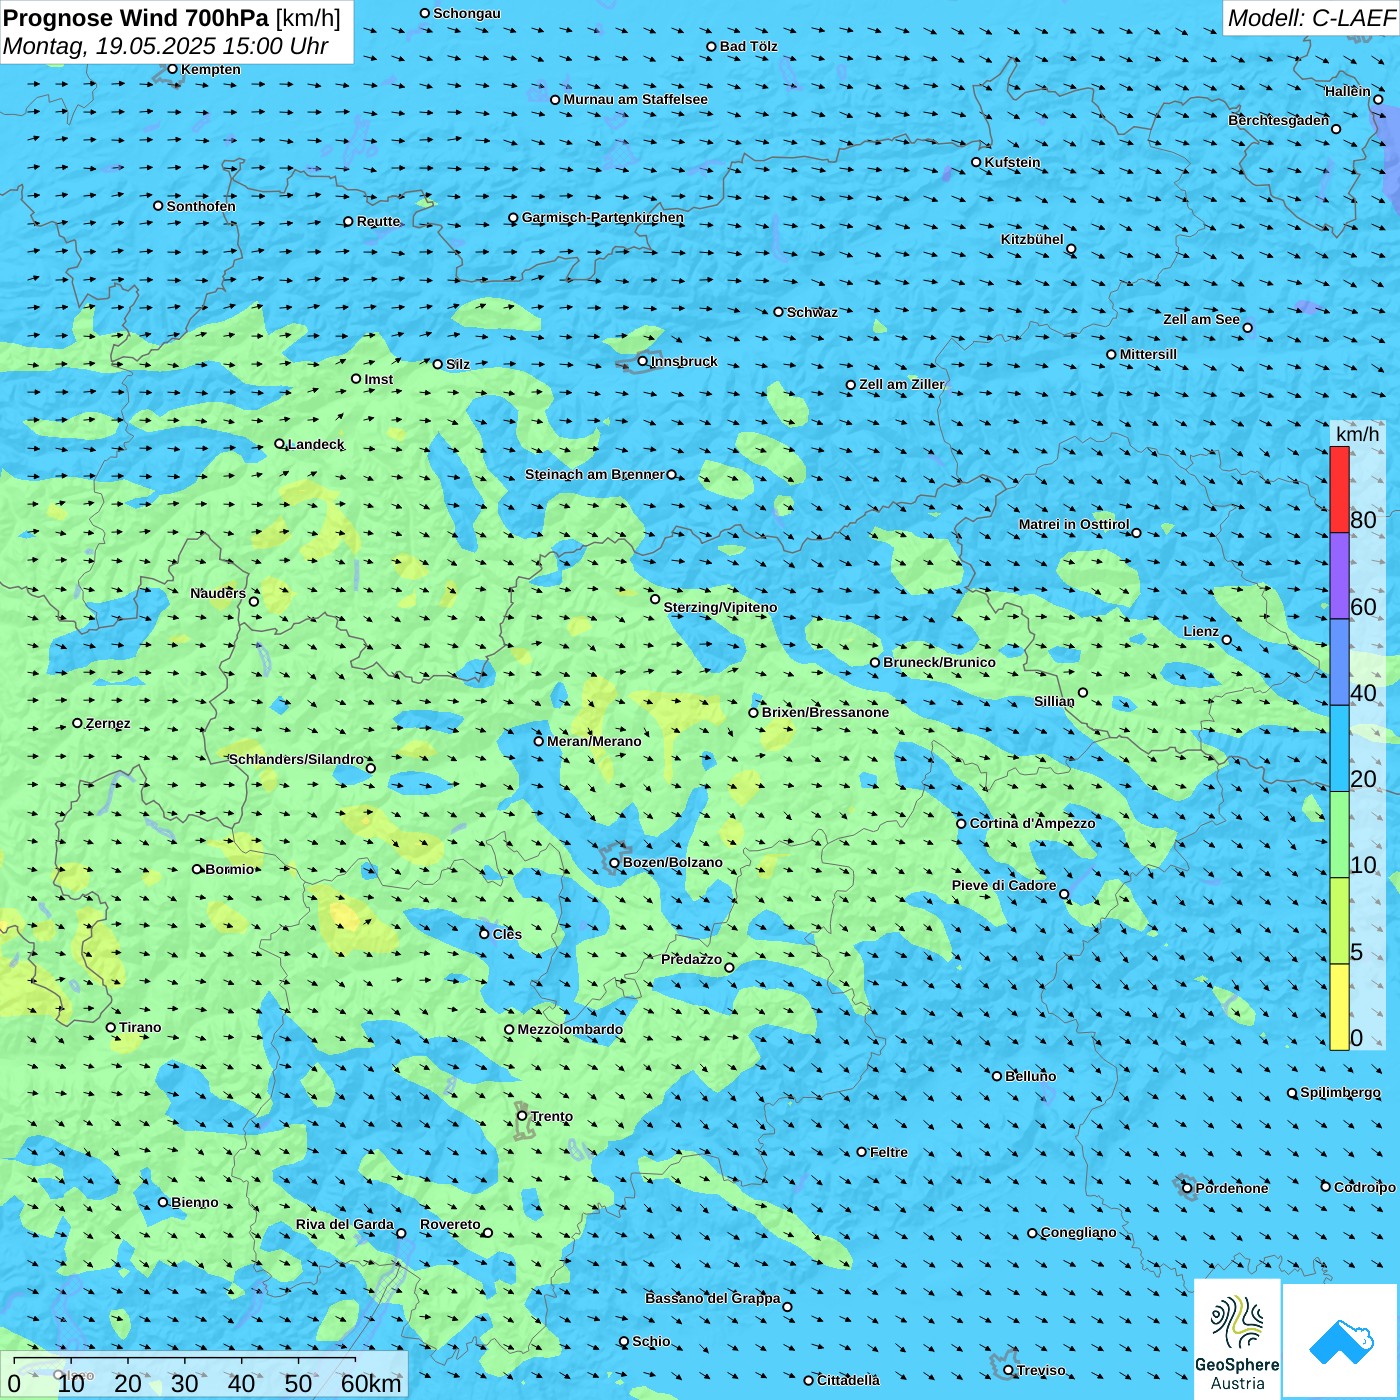Click the Zell am See marker

pyautogui.click(x=1247, y=327)
